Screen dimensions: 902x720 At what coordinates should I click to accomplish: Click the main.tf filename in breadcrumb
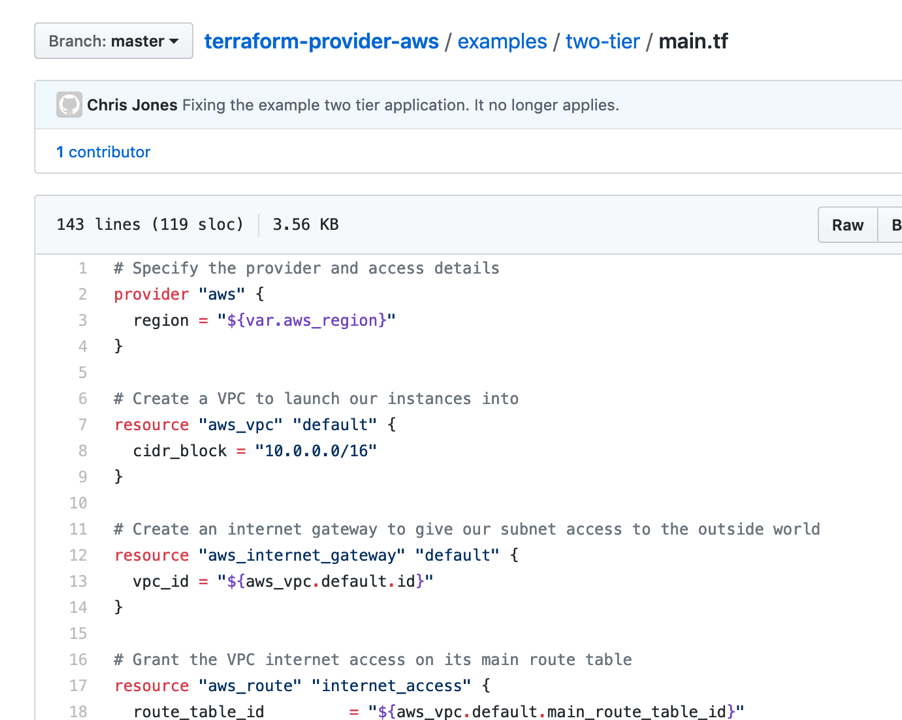(693, 41)
